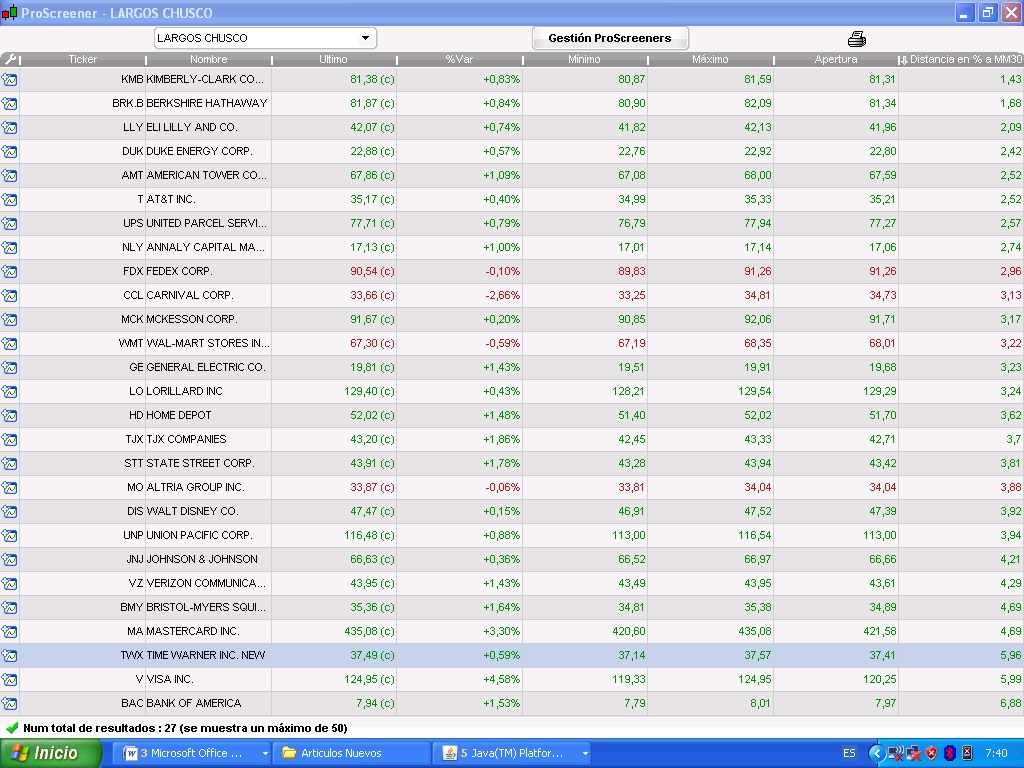Click Visa variation +4,58%

coord(502,680)
